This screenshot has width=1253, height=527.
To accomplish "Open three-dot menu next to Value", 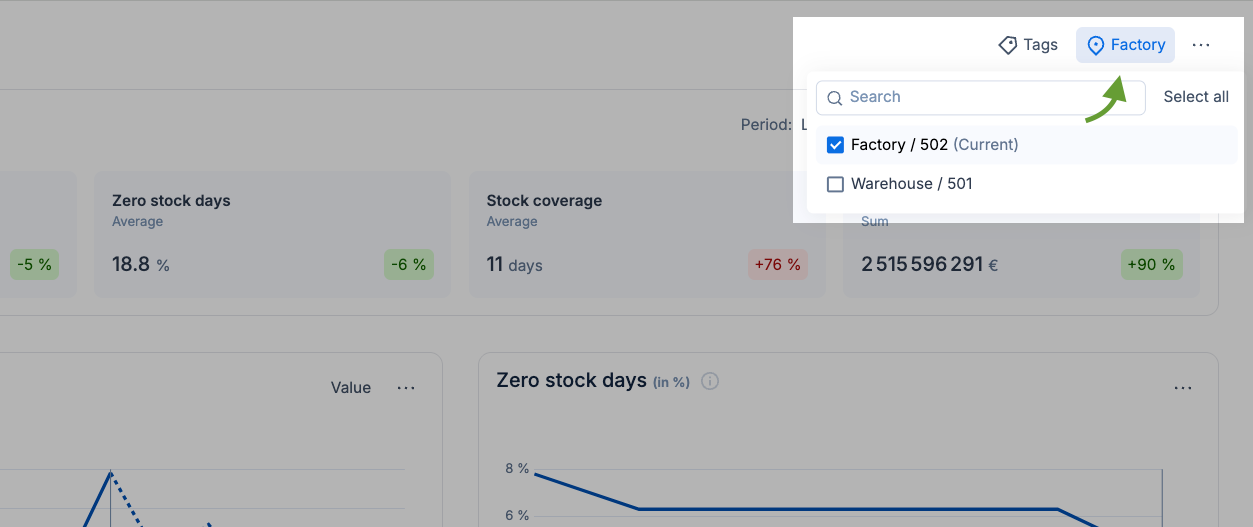I will tap(406, 388).
